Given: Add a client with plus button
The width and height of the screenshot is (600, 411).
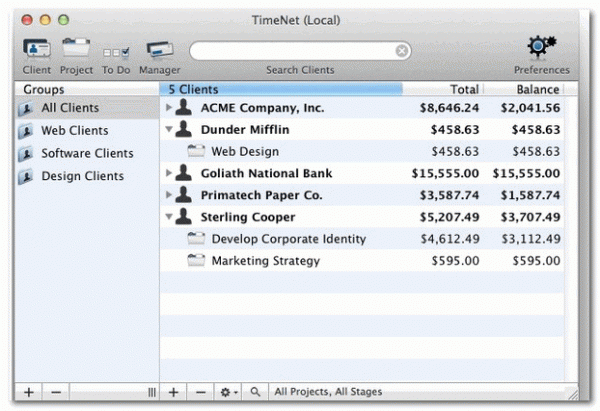Looking at the screenshot, I should 173,392.
